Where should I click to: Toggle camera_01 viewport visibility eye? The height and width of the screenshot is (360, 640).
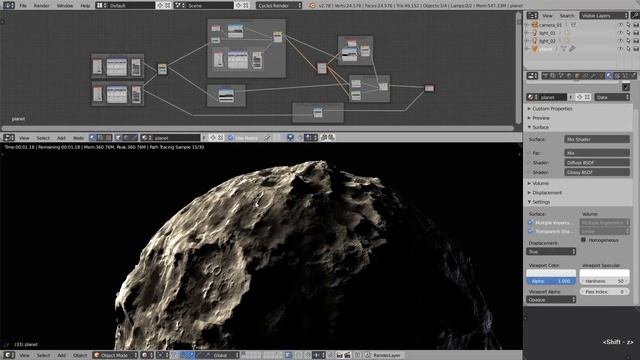(620, 25)
